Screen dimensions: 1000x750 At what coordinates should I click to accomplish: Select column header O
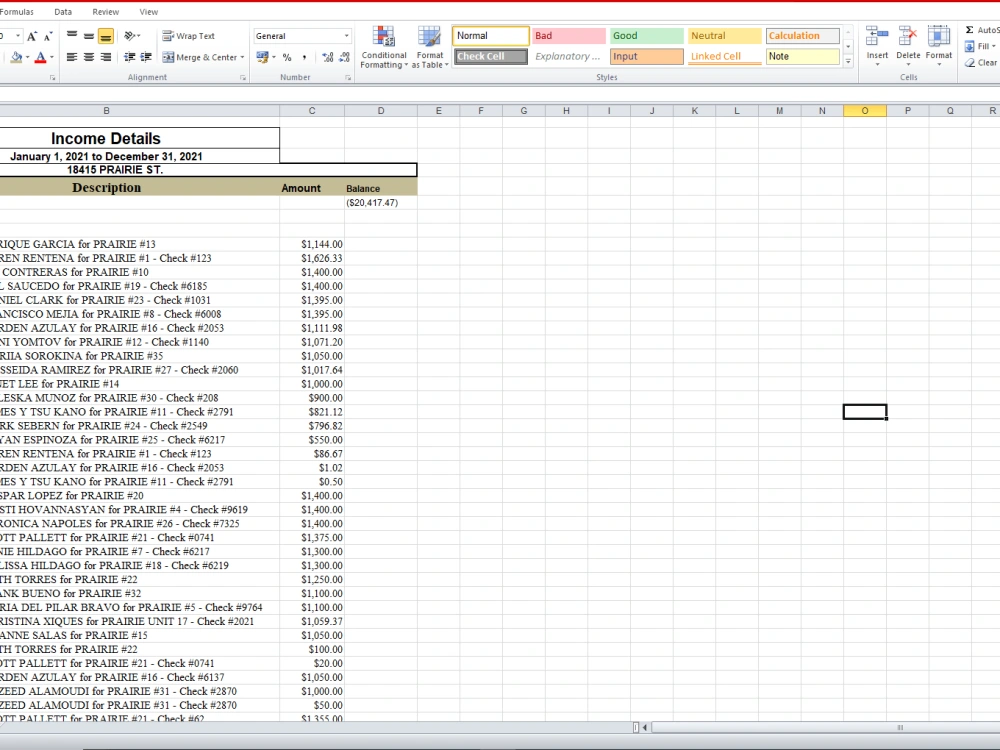point(864,110)
